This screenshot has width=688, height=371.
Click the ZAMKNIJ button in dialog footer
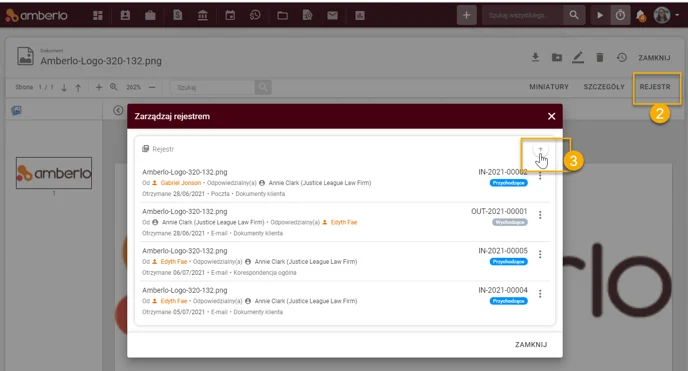(x=531, y=345)
